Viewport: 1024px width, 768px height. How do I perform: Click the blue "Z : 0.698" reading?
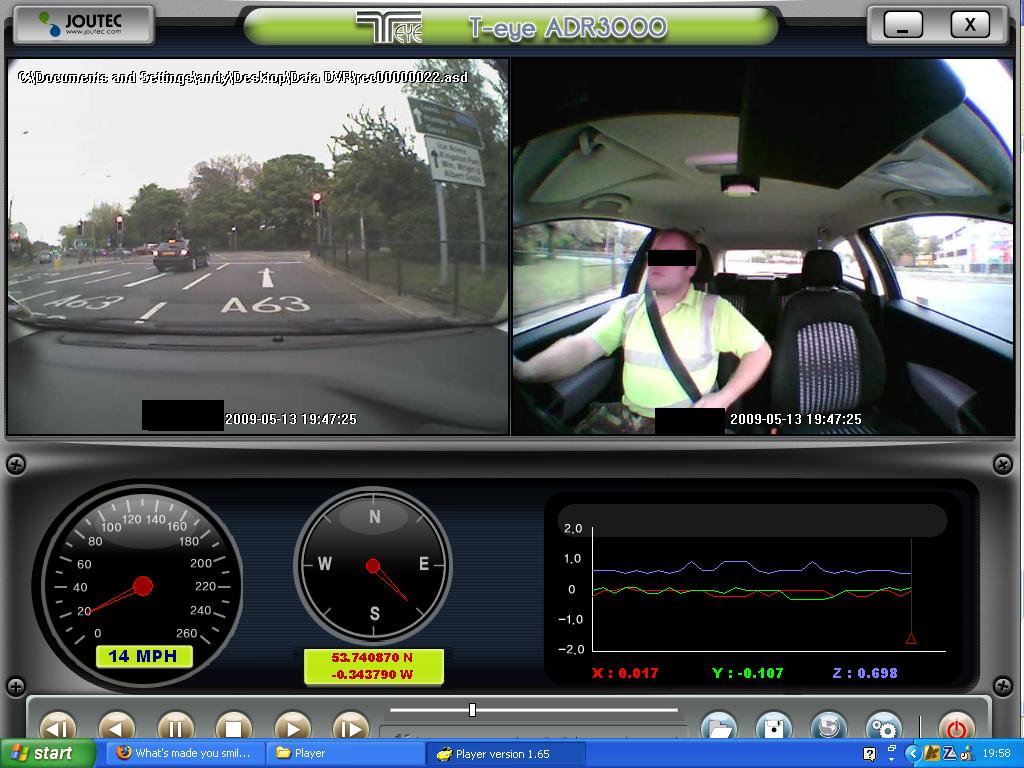(865, 673)
